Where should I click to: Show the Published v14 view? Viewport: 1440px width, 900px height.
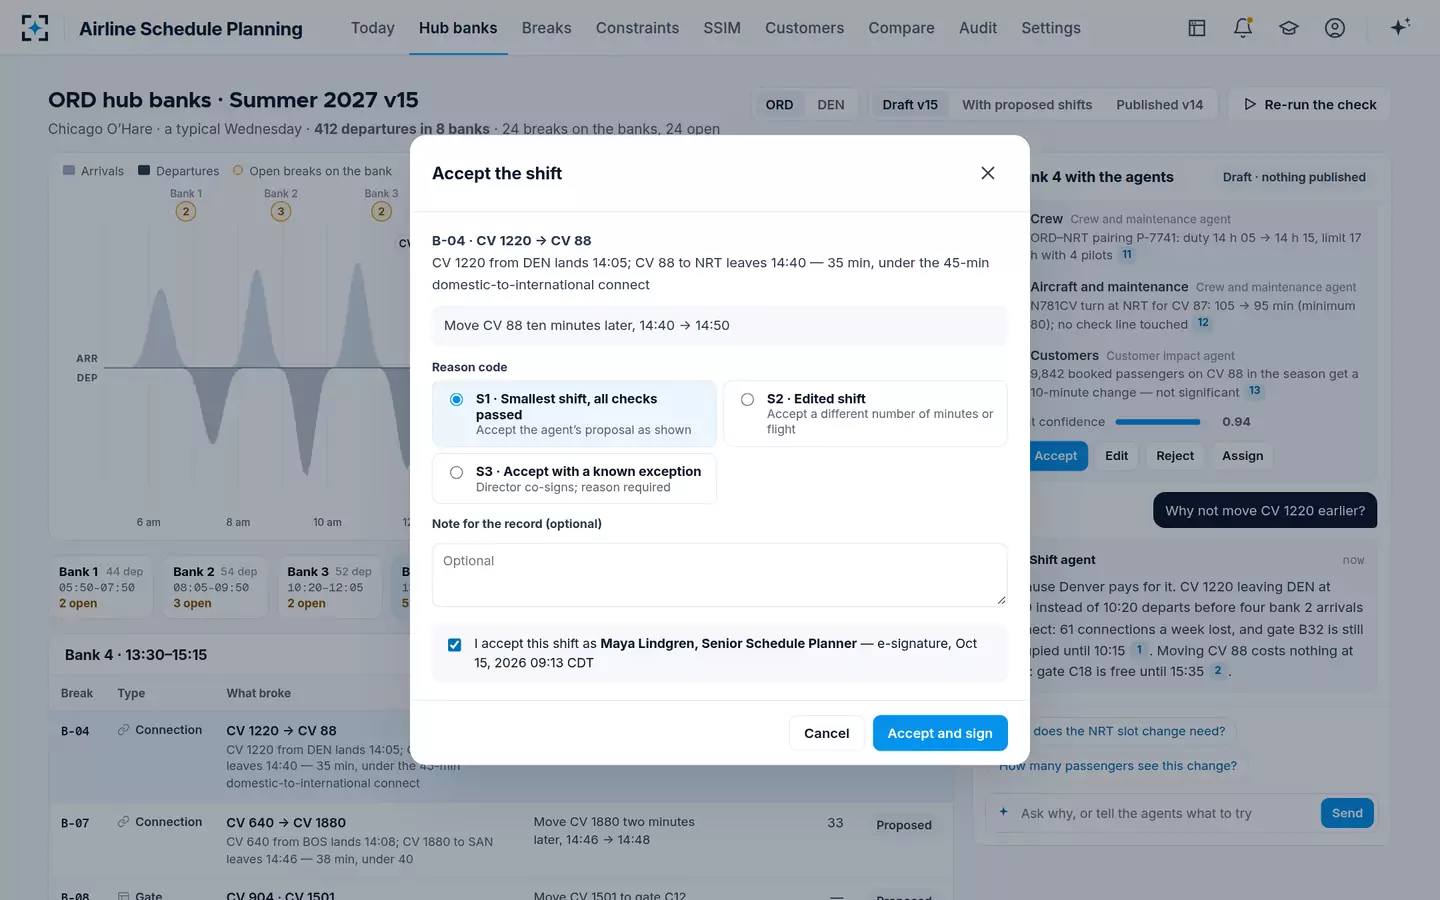1160,105
